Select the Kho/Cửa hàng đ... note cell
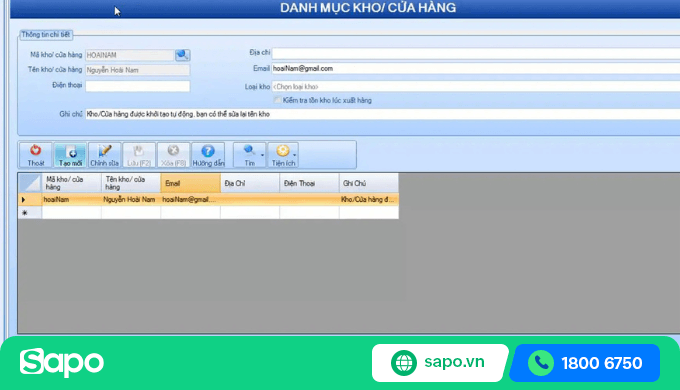The width and height of the screenshot is (680, 390). point(369,200)
